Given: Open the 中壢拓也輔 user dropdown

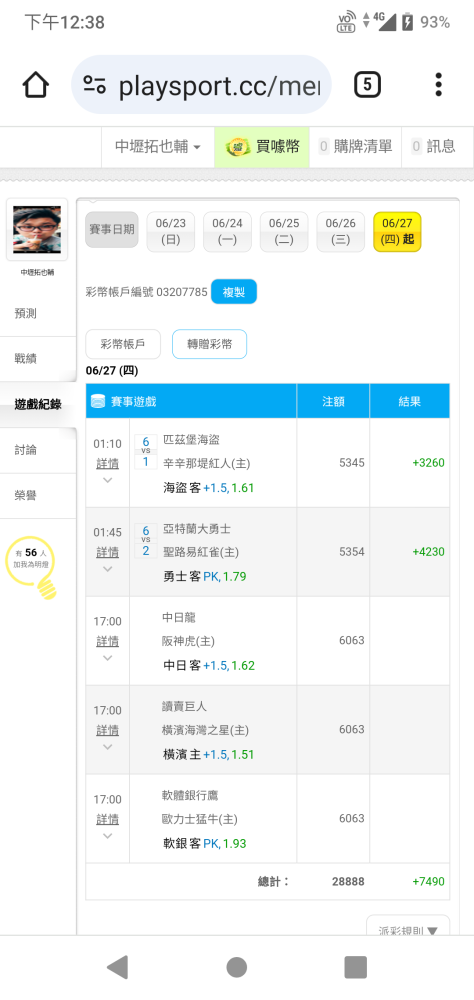Looking at the screenshot, I should click(158, 147).
